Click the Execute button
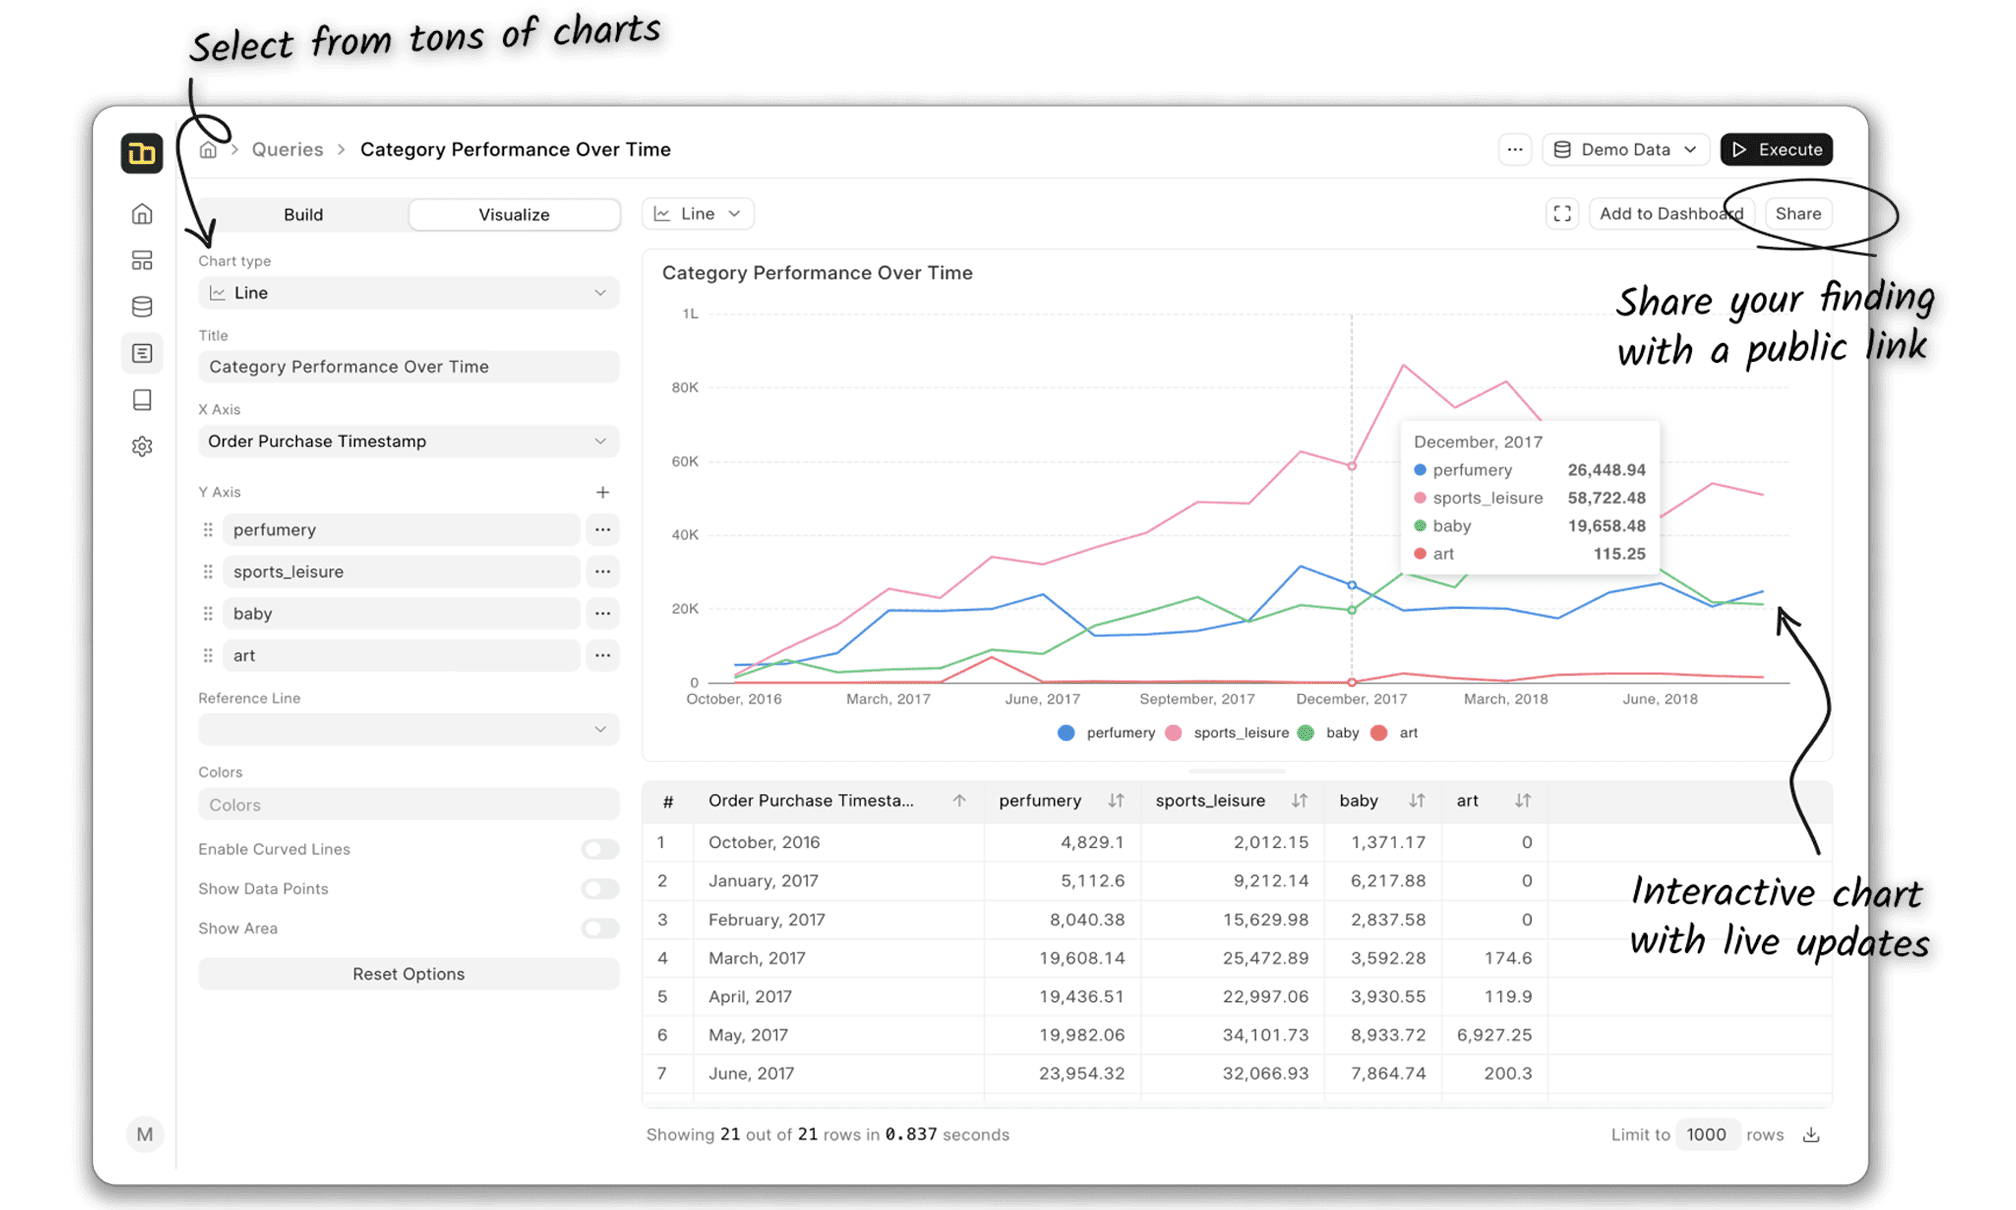The height and width of the screenshot is (1210, 2016). click(x=1776, y=150)
